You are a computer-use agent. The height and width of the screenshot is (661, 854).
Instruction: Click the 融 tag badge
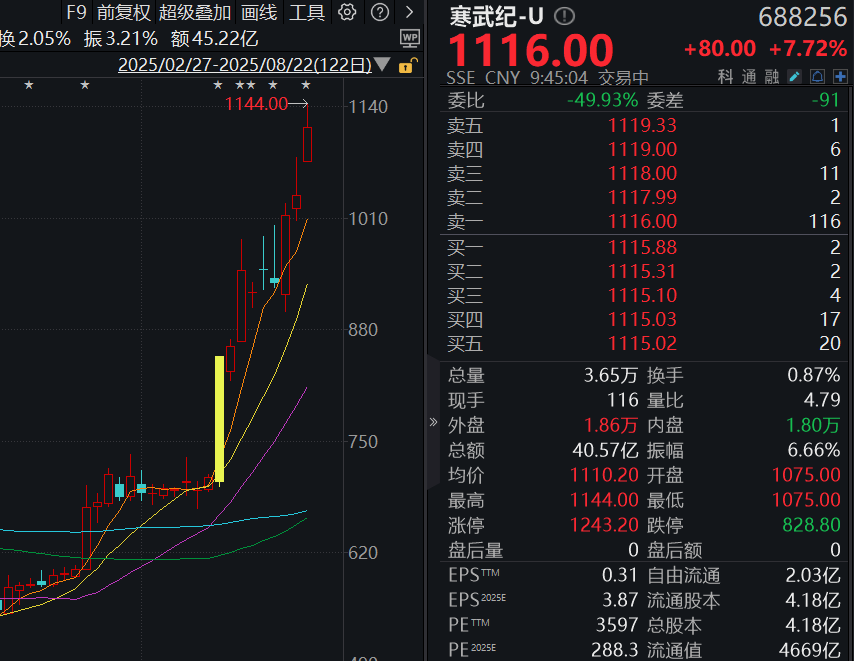(772, 77)
